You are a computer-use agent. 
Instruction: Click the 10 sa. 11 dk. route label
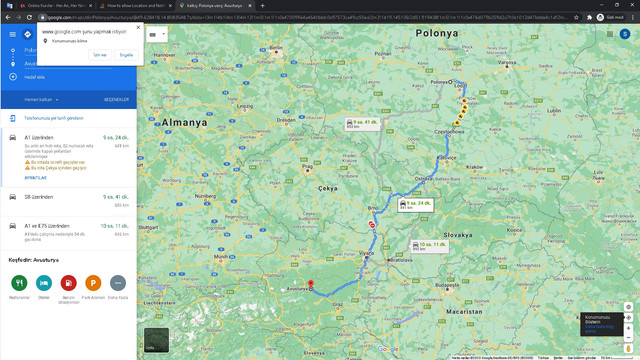click(430, 246)
